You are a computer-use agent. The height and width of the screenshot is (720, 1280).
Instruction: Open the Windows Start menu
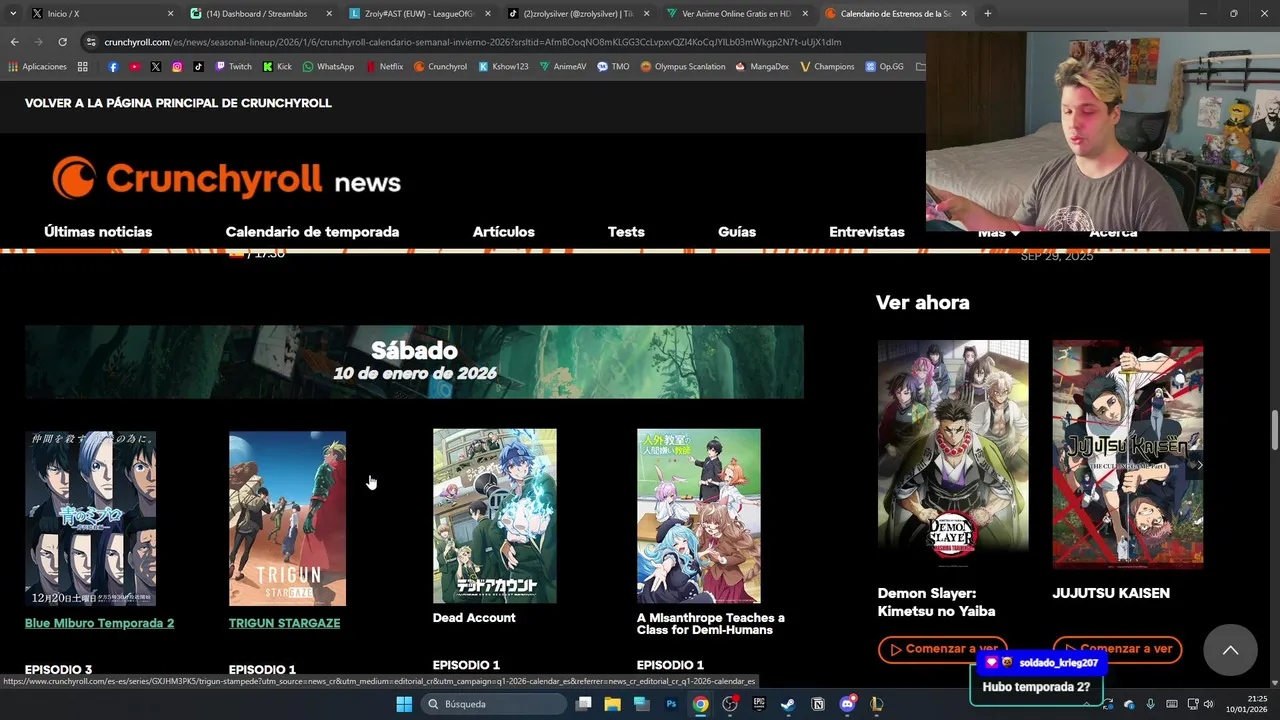[404, 704]
